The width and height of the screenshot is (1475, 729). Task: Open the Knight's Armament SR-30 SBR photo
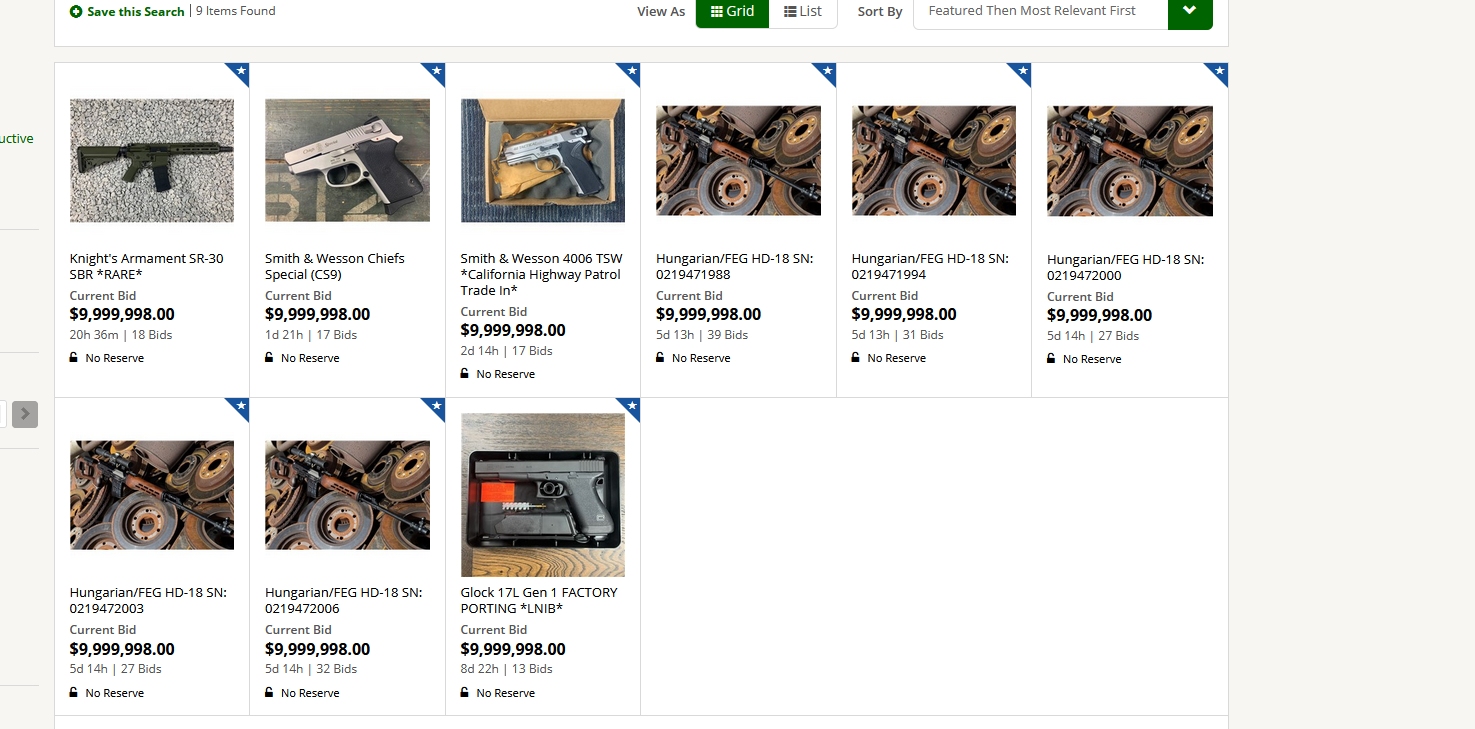click(152, 160)
